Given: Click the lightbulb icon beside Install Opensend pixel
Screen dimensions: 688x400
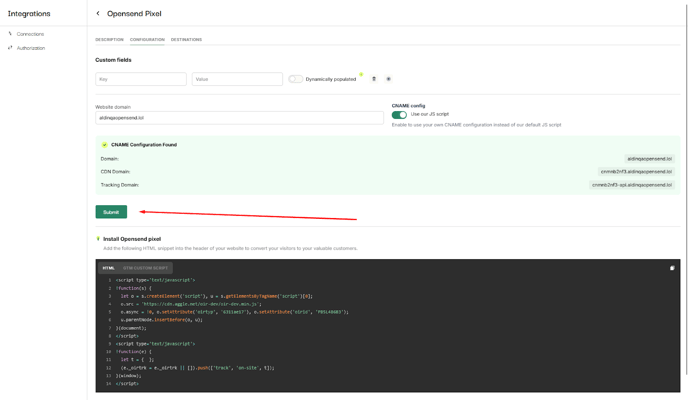Looking at the screenshot, I should tap(98, 239).
